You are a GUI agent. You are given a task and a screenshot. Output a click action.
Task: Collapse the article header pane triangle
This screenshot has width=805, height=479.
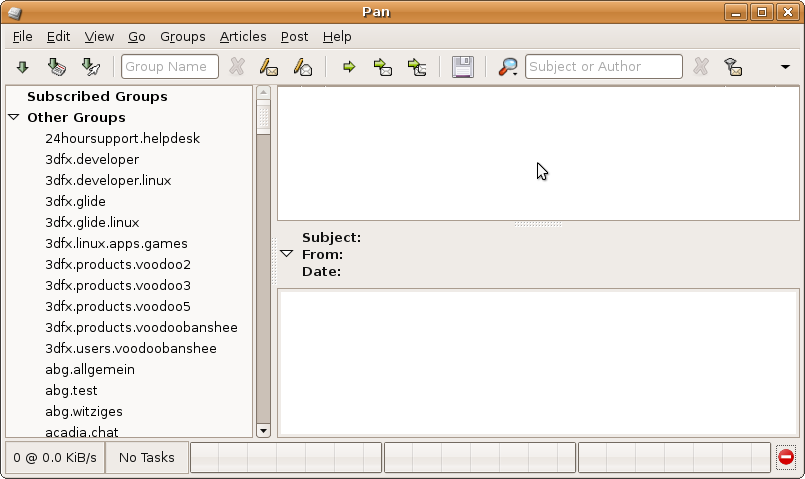[x=287, y=254]
